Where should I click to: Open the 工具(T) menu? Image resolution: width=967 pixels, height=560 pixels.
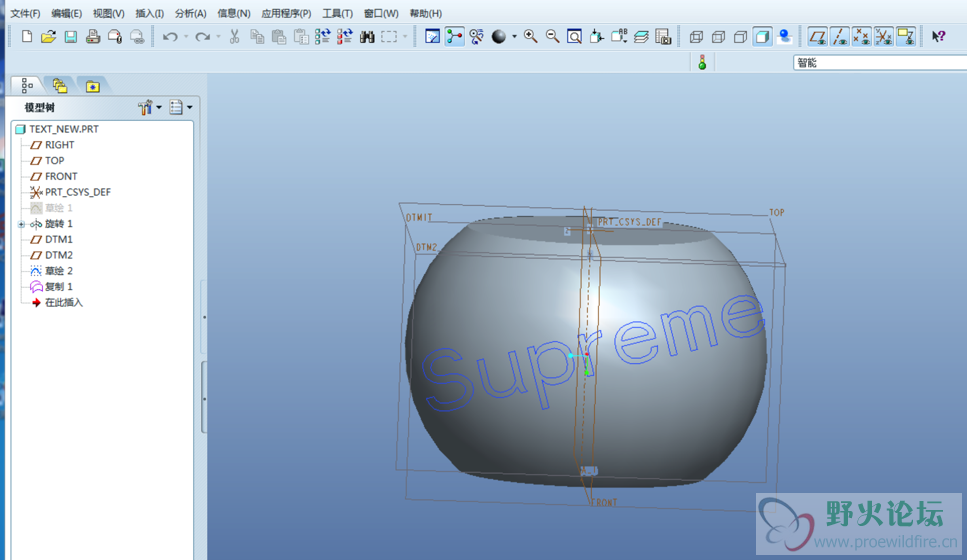[x=337, y=14]
